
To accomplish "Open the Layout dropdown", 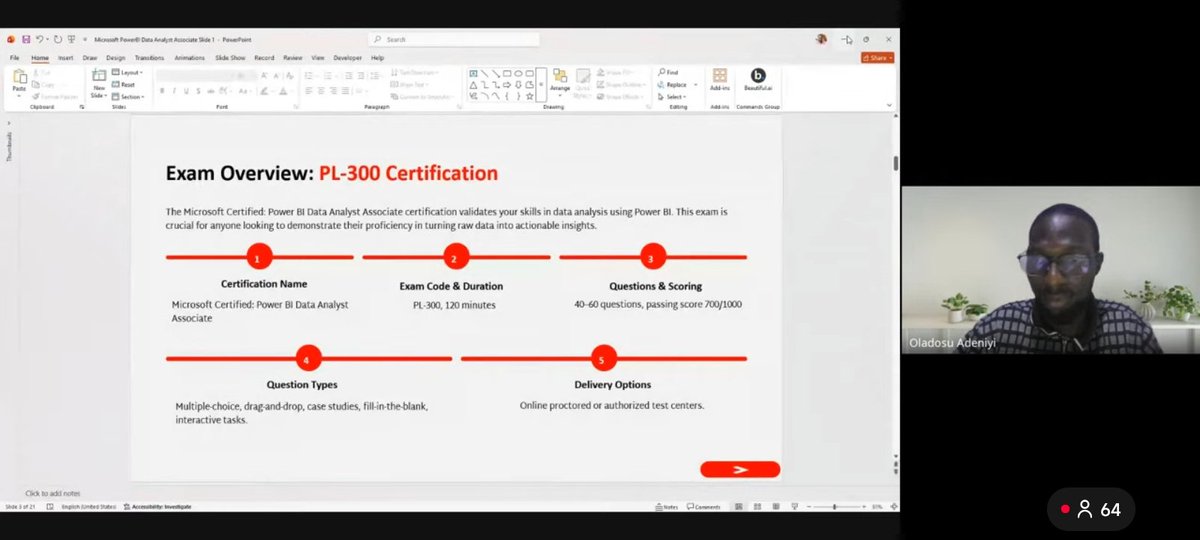I will coord(127,72).
